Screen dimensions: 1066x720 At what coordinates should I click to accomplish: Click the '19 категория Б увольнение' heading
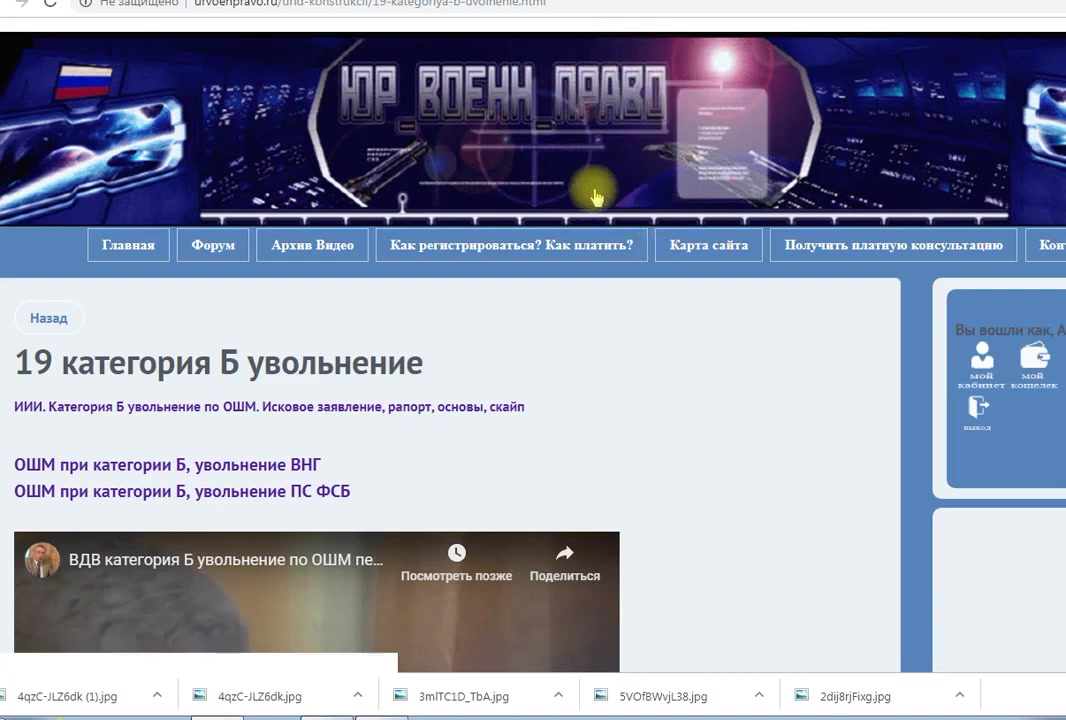(219, 362)
